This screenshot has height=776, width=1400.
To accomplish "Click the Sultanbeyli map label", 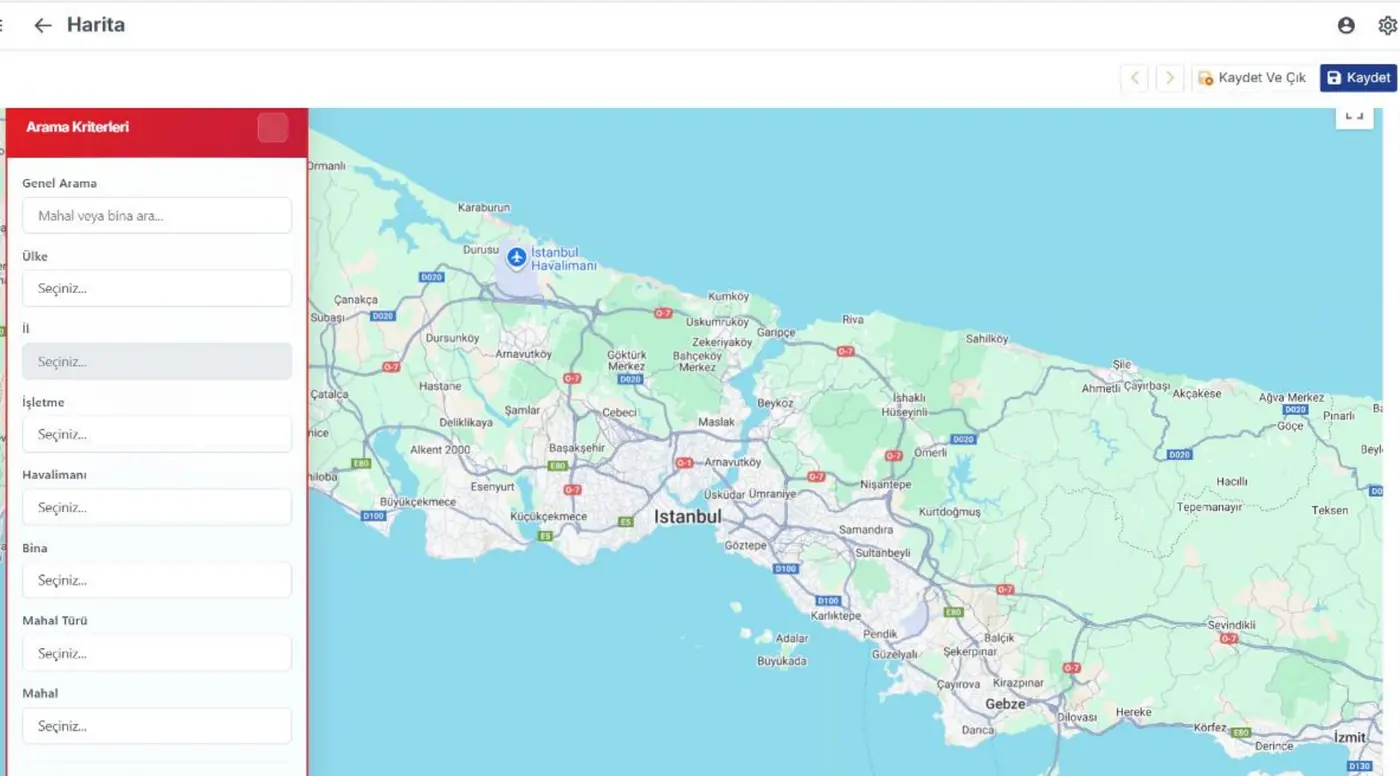I will tap(883, 552).
